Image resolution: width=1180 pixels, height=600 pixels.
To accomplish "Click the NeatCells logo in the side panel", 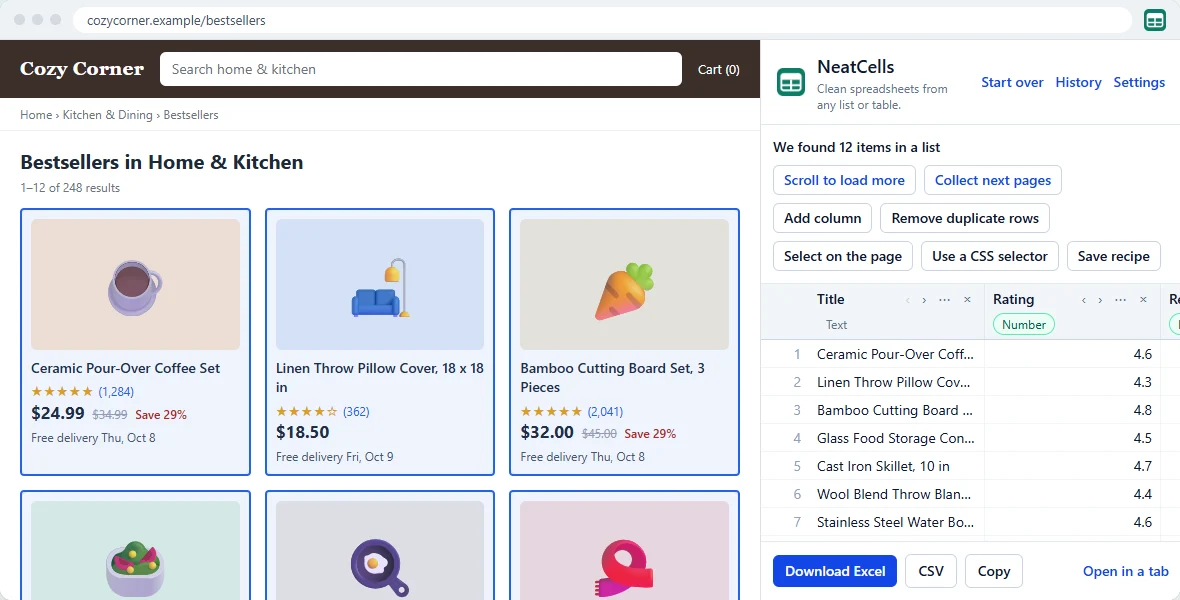I will (791, 82).
